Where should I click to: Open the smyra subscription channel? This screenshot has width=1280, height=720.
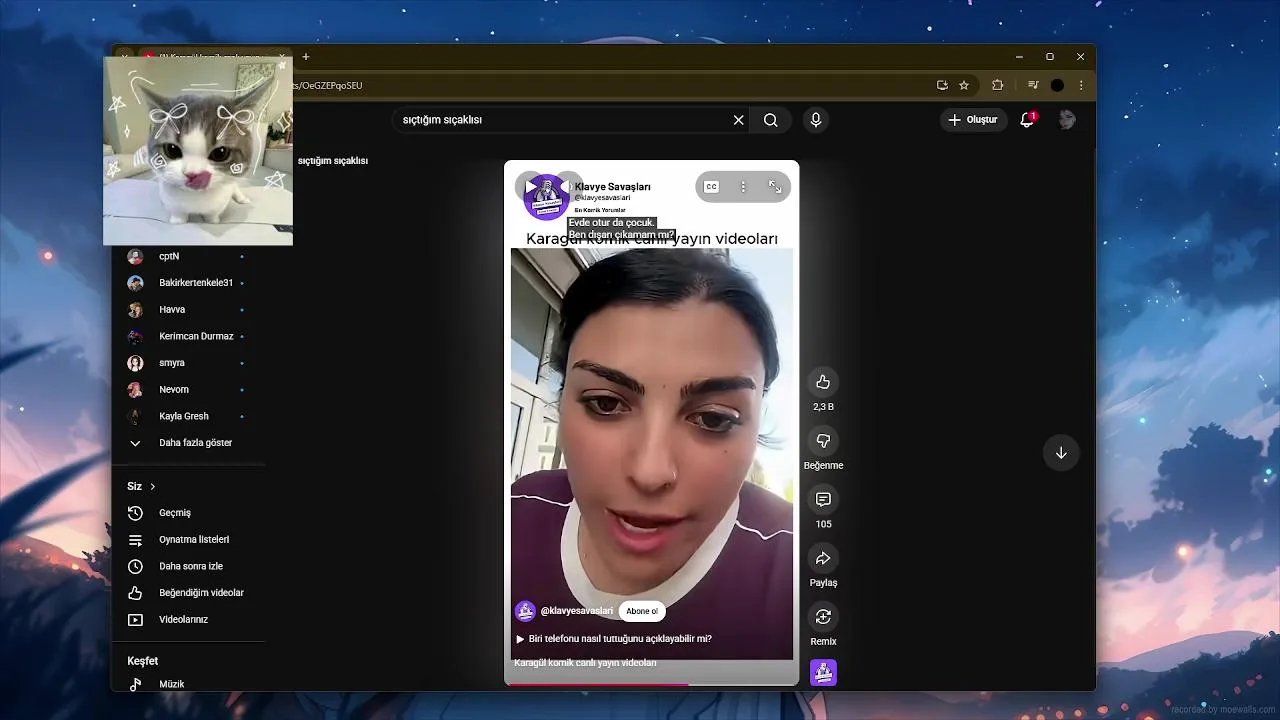pyautogui.click(x=188, y=363)
